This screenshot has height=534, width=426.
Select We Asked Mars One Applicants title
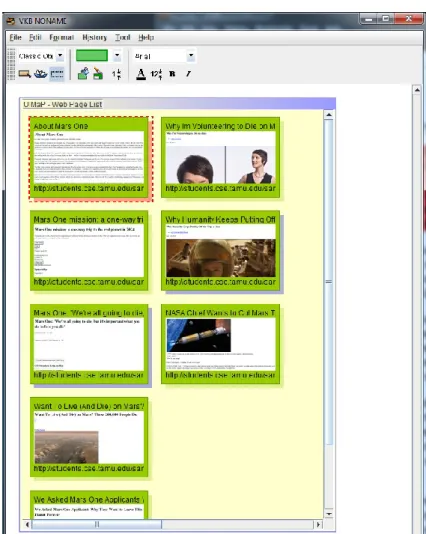[x=89, y=500]
